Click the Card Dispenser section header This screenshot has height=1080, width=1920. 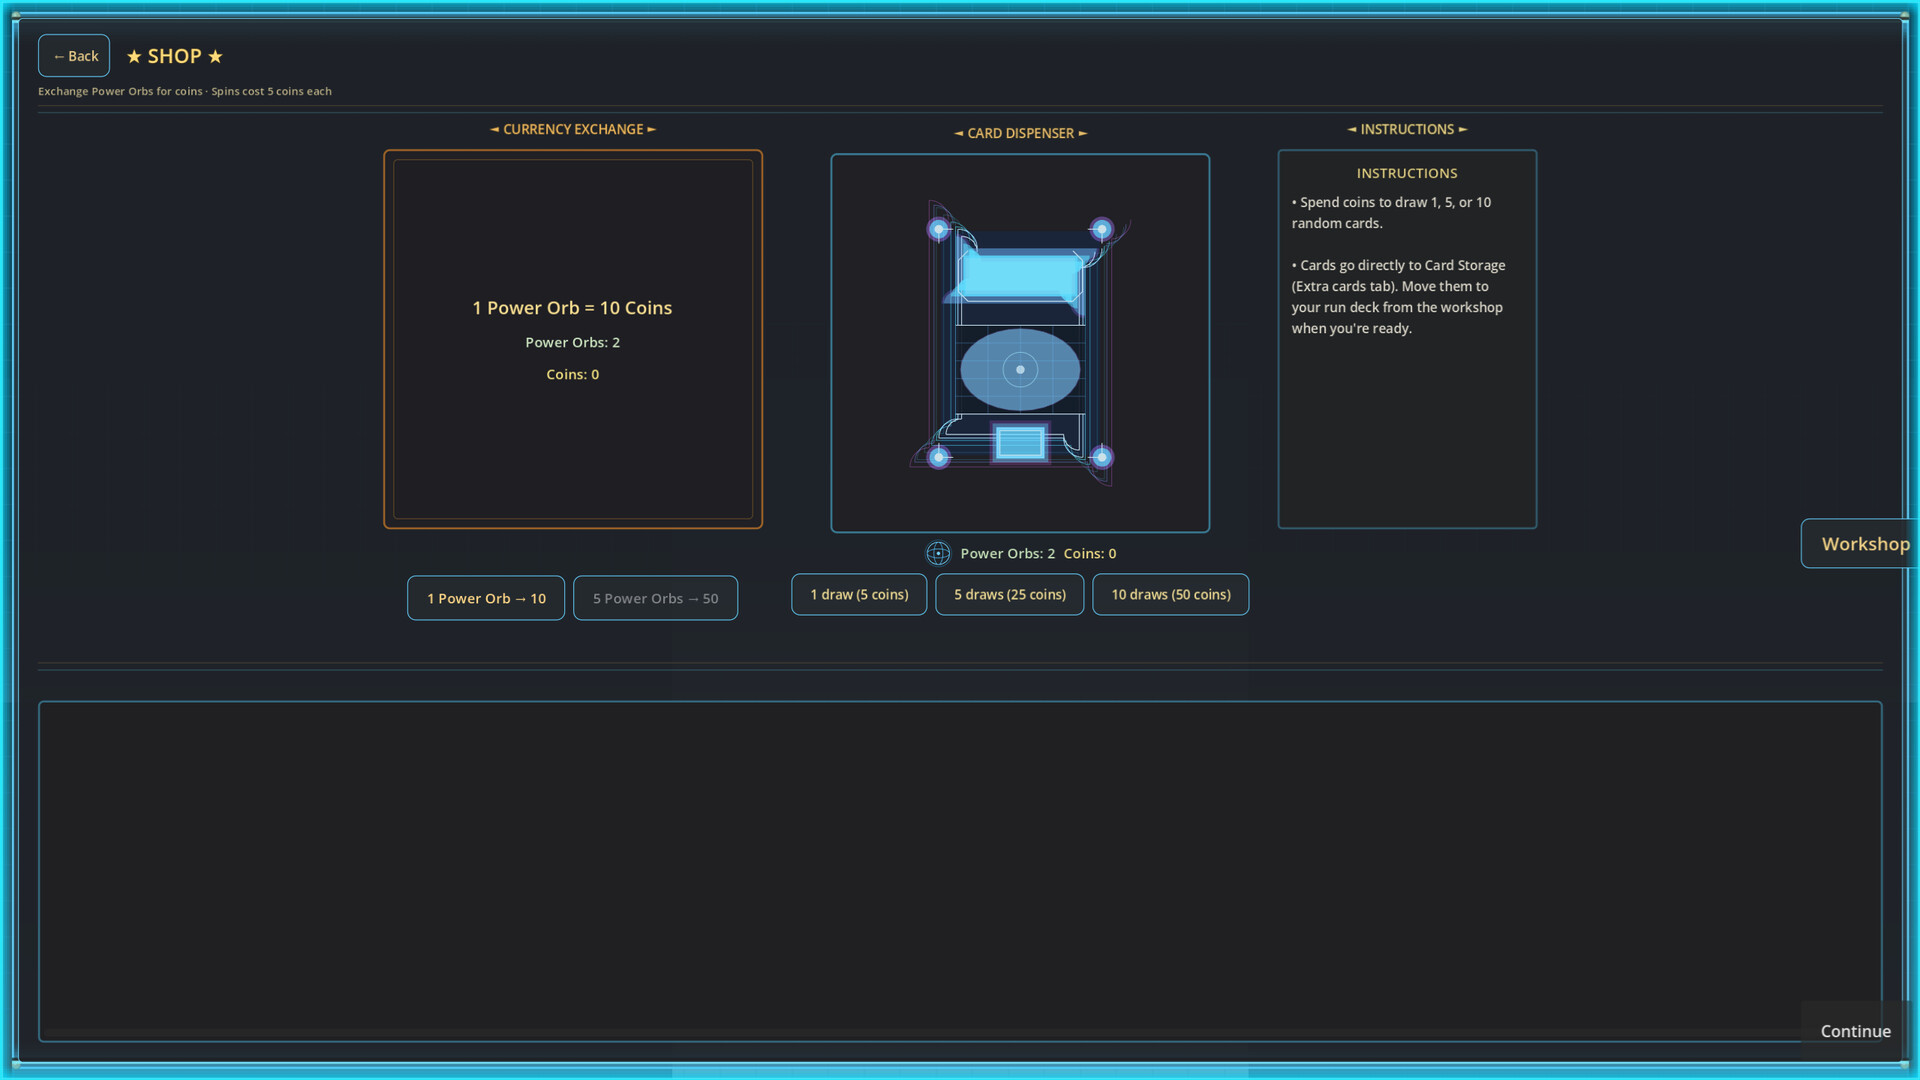coord(1019,133)
